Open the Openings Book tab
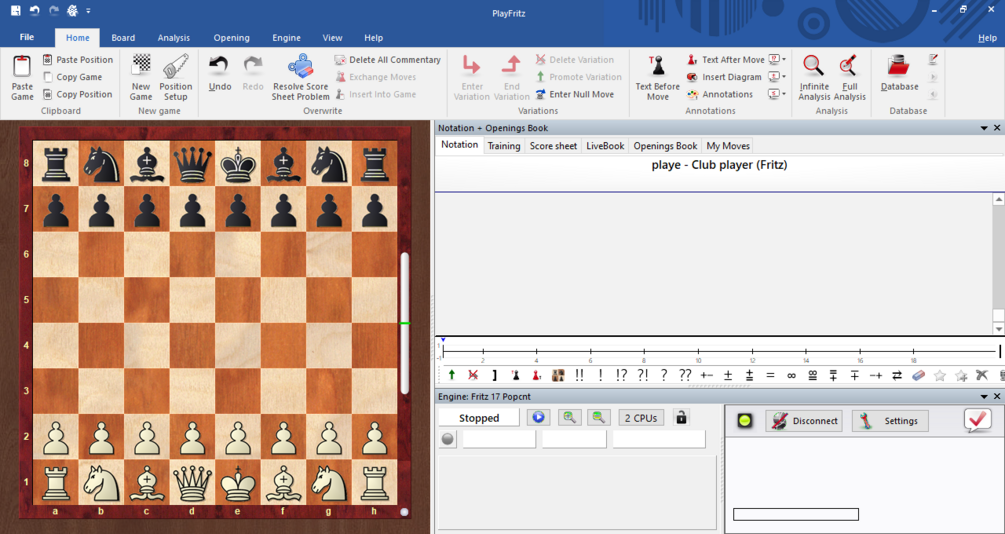The height and width of the screenshot is (534, 1005). (665, 146)
